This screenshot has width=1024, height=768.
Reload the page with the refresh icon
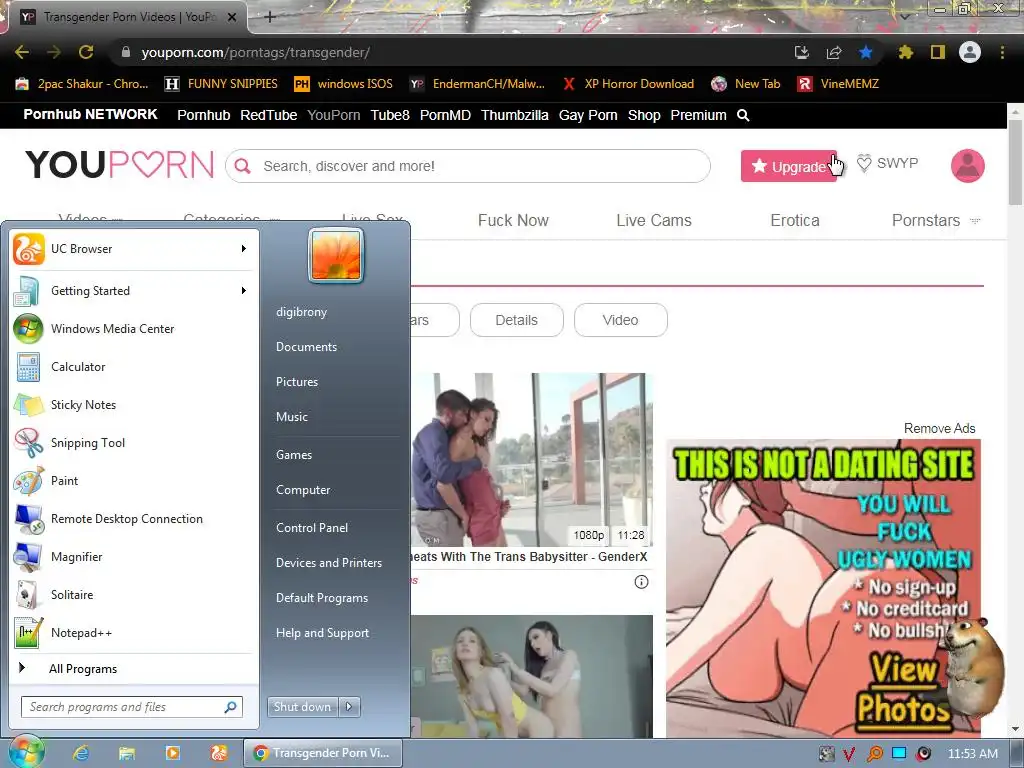pos(86,52)
